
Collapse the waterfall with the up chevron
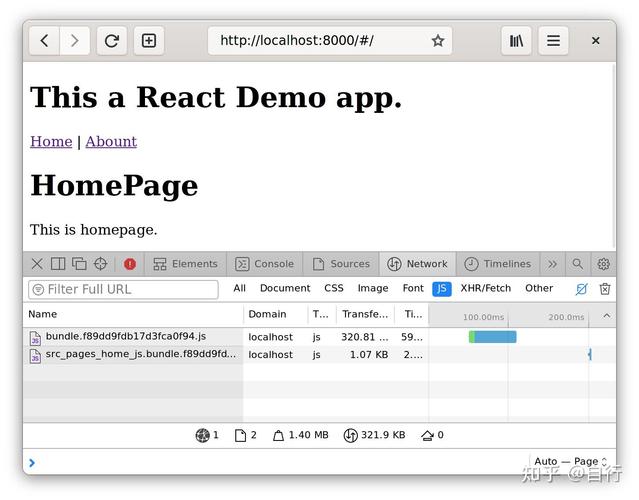[x=607, y=315]
